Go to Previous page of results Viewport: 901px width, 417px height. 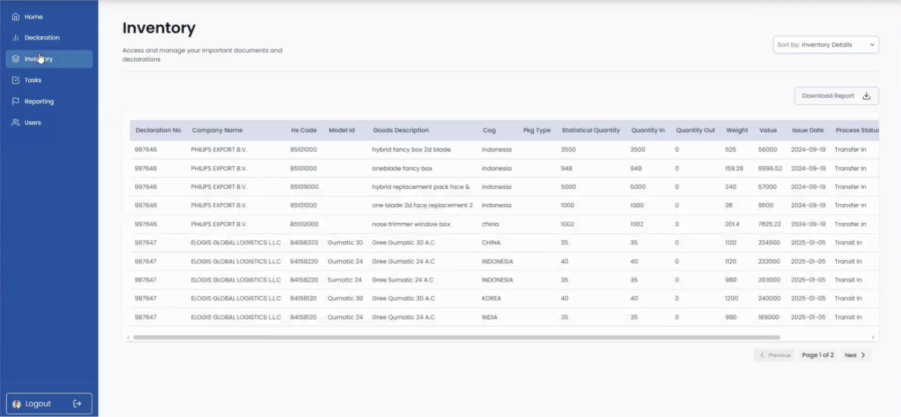point(775,355)
